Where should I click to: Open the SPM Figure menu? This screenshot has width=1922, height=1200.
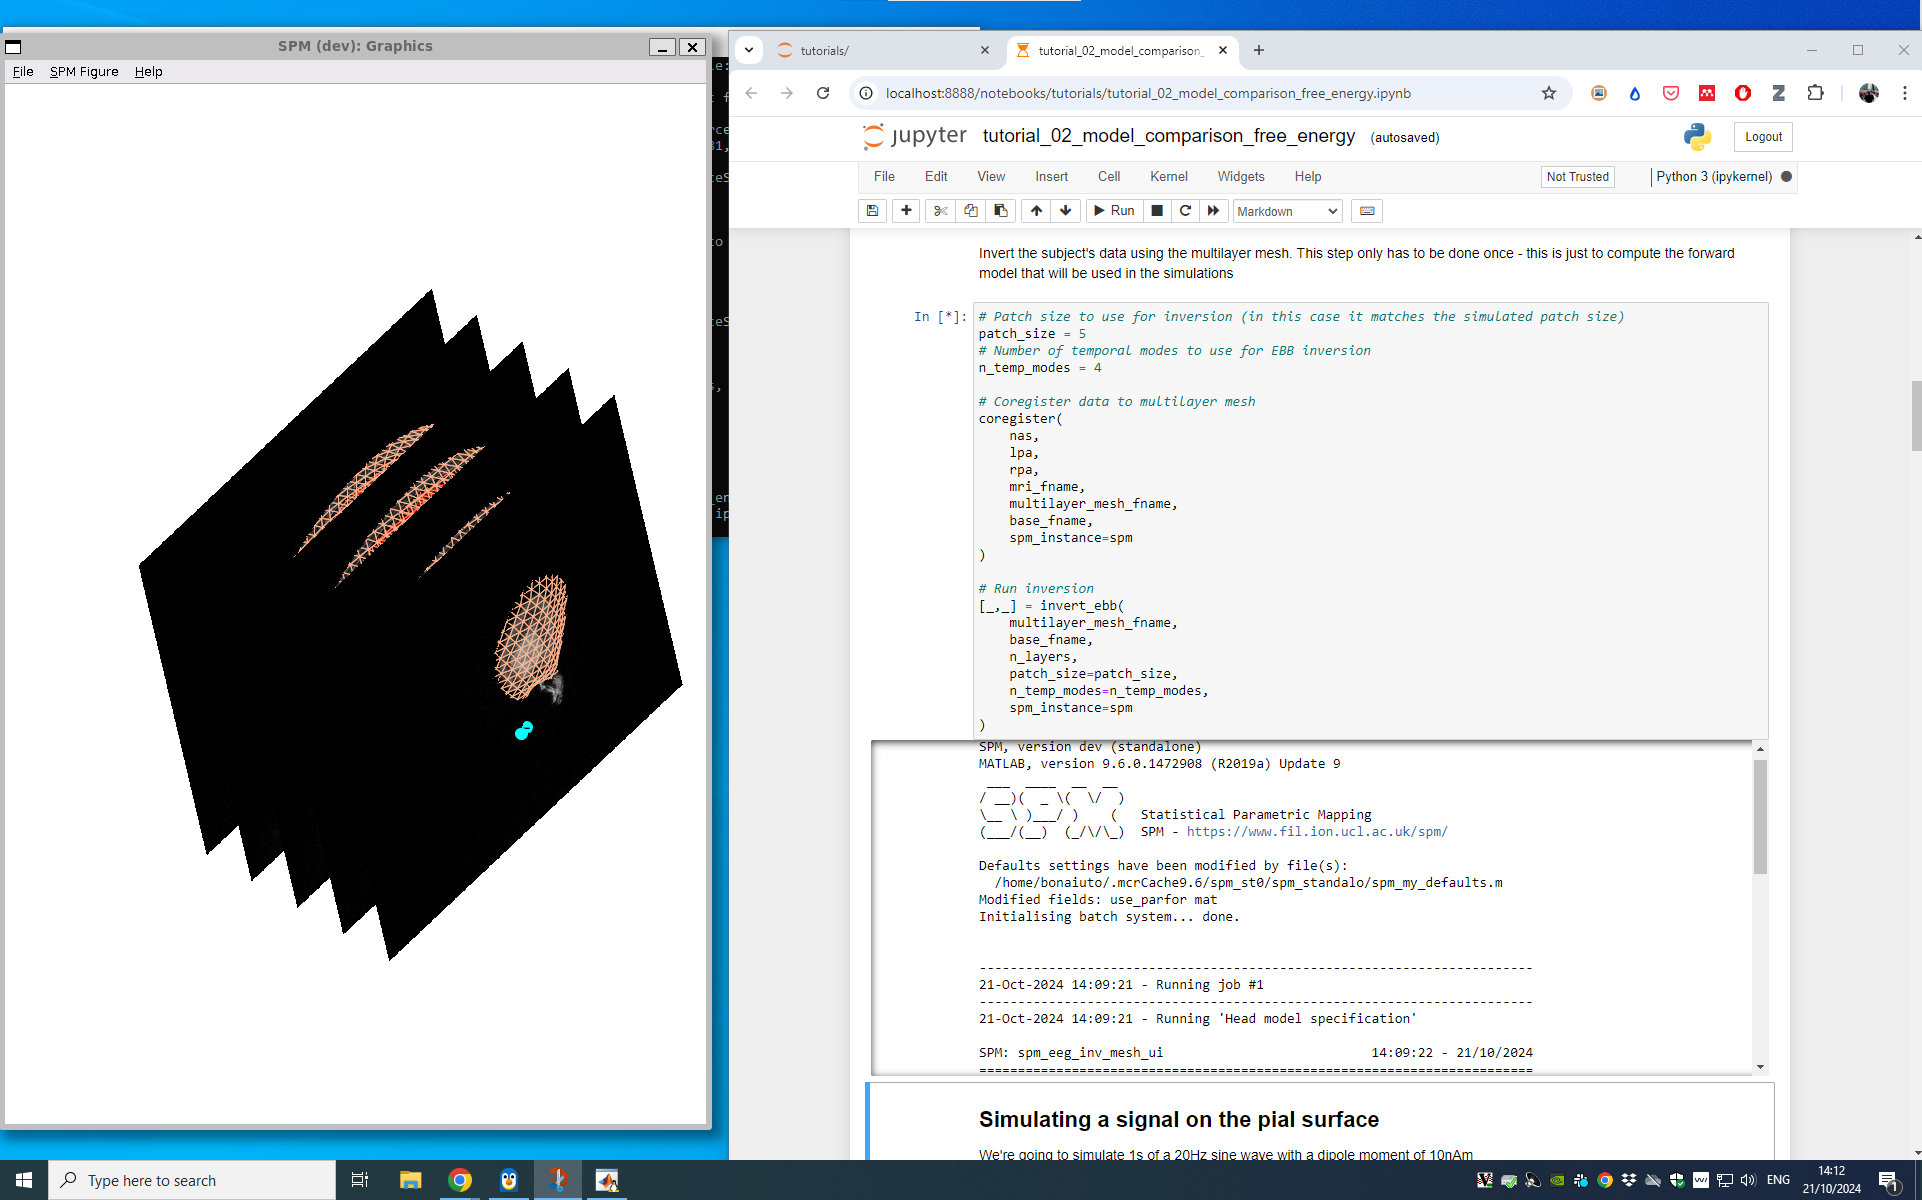click(84, 72)
